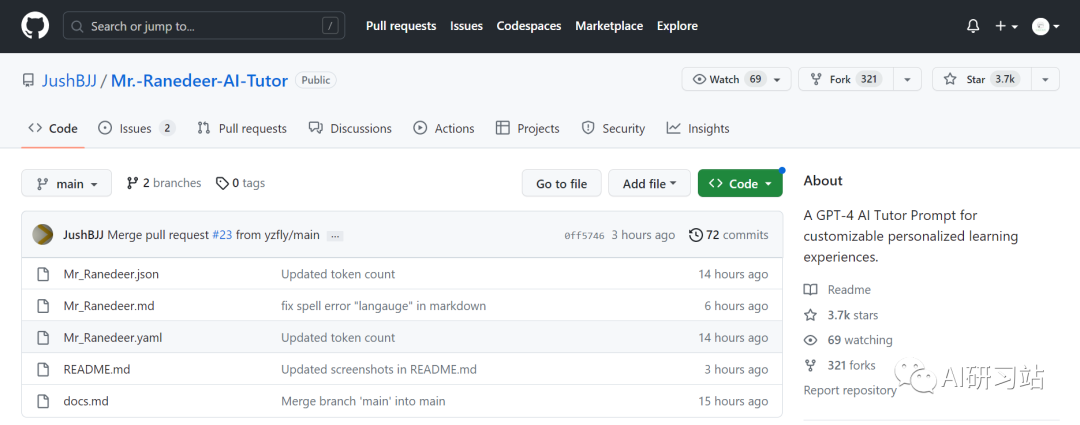The image size is (1080, 425).
Task: Open the file Mr_Ranedeer.yaml
Action: (x=113, y=338)
